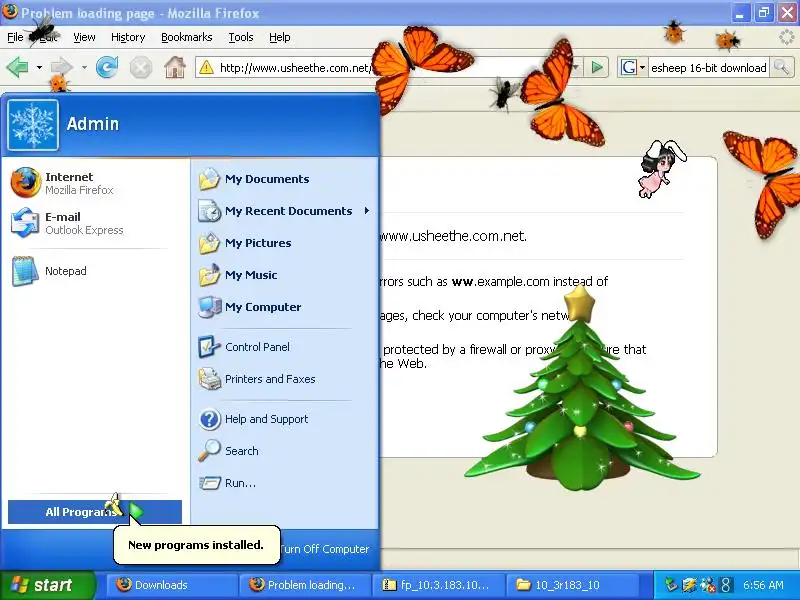Open Printers and Faxes
This screenshot has width=800, height=600.
pyautogui.click(x=285, y=379)
